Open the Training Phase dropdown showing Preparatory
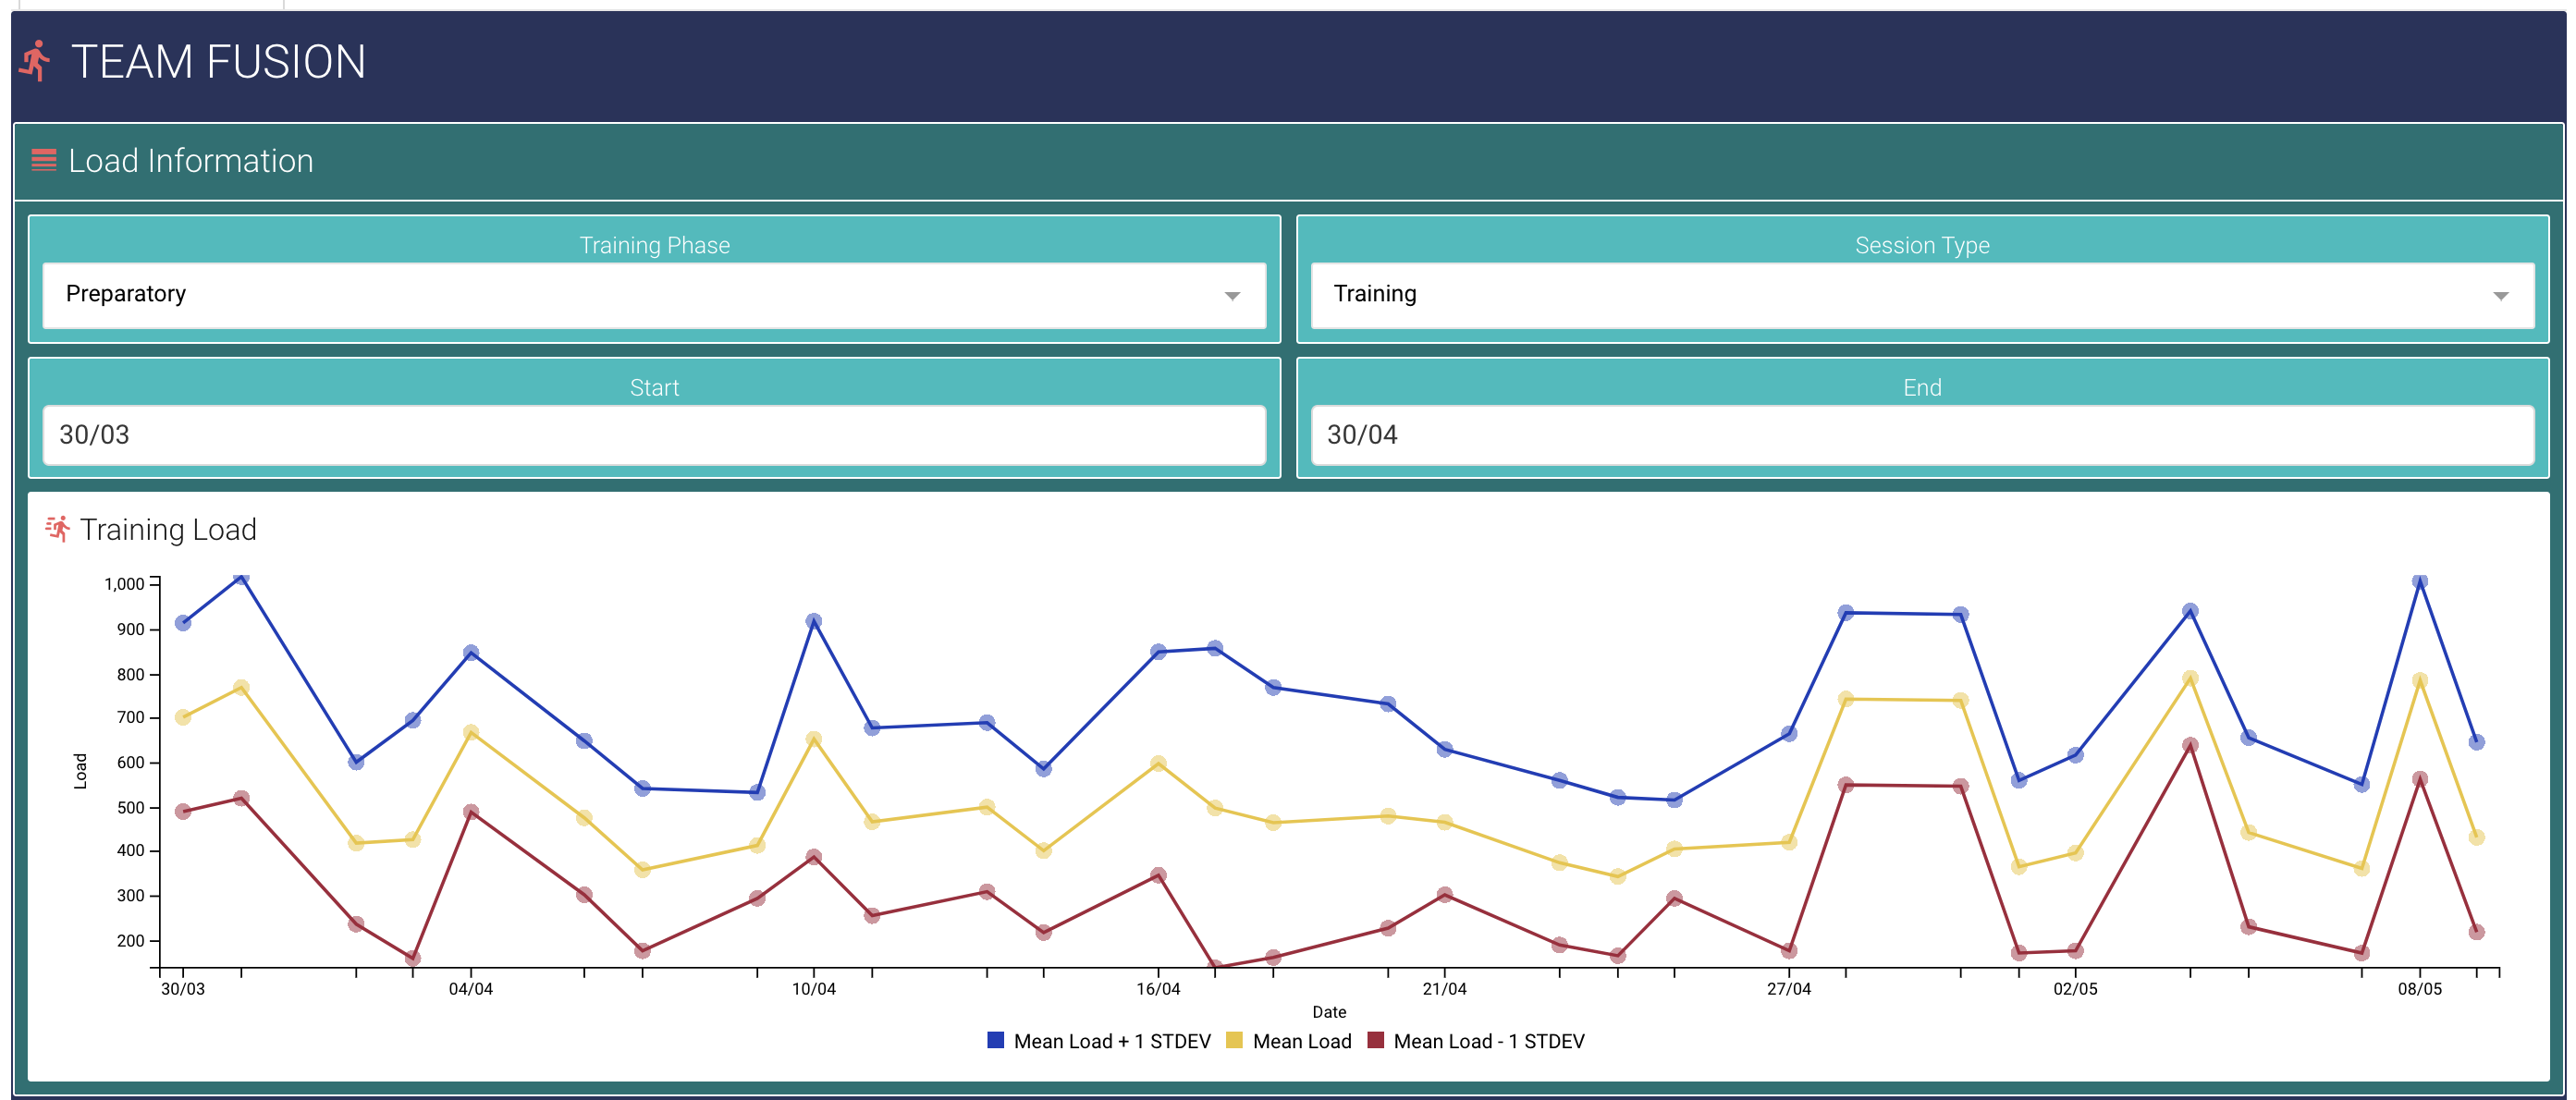Viewport: 2576px width, 1100px height. 654,295
